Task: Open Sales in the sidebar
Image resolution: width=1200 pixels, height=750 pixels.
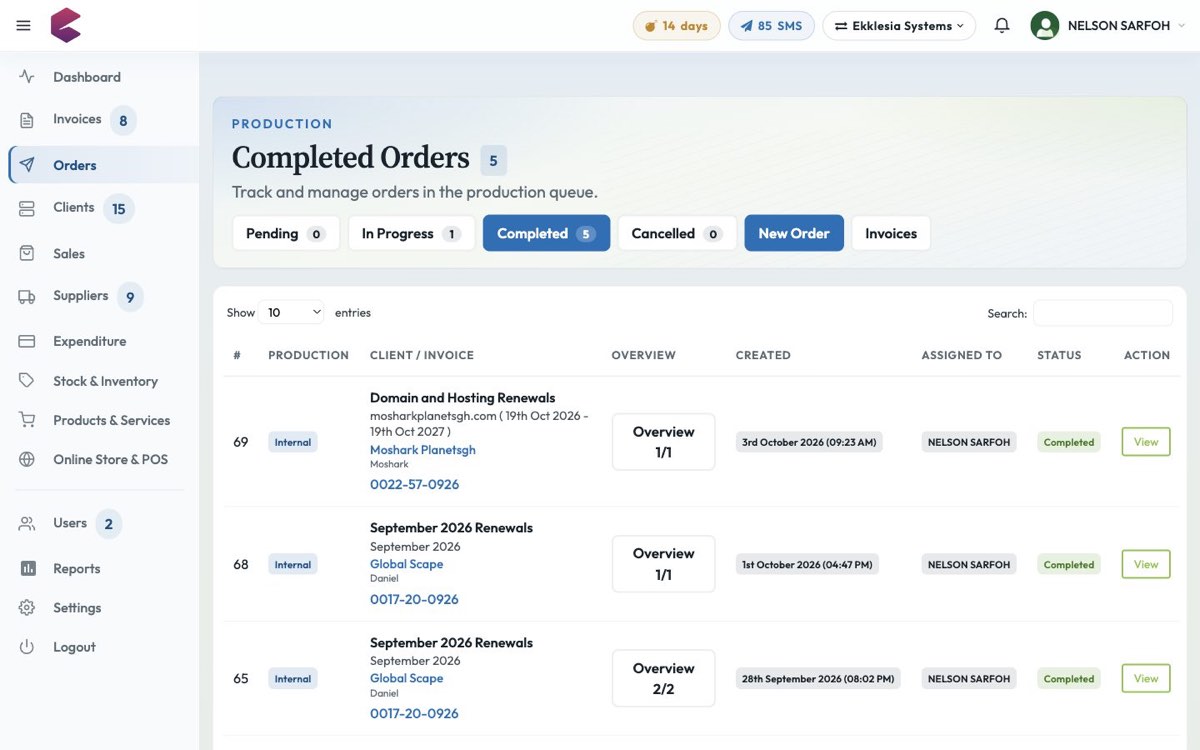Action: 69,254
